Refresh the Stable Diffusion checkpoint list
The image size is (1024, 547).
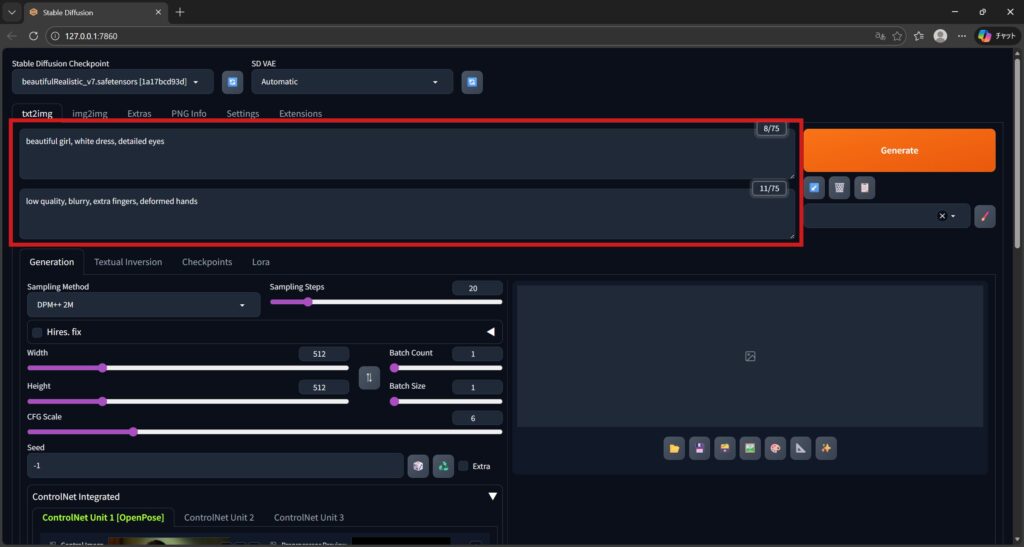point(232,82)
